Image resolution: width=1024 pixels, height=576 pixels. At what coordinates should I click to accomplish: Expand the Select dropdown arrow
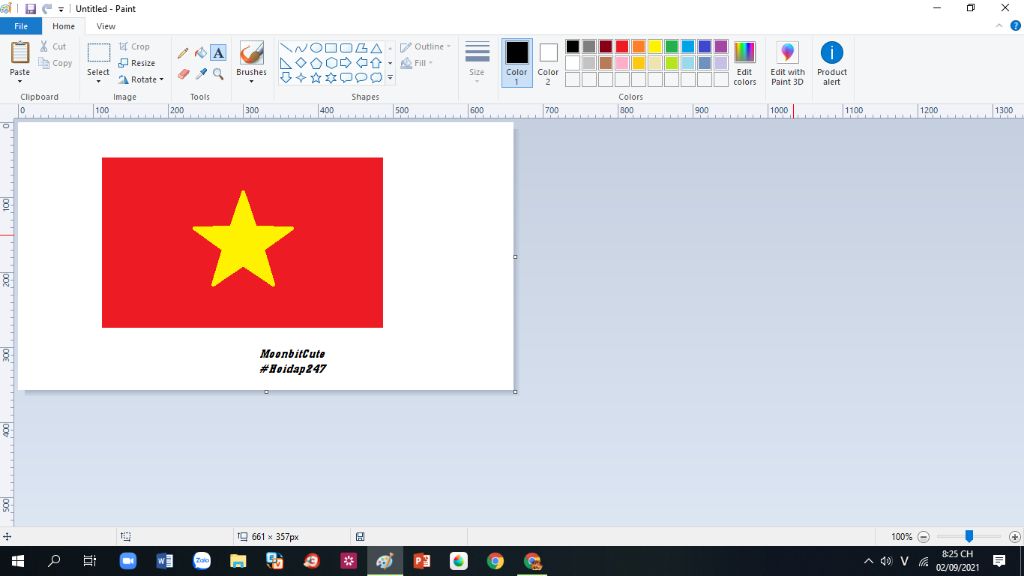point(98,81)
